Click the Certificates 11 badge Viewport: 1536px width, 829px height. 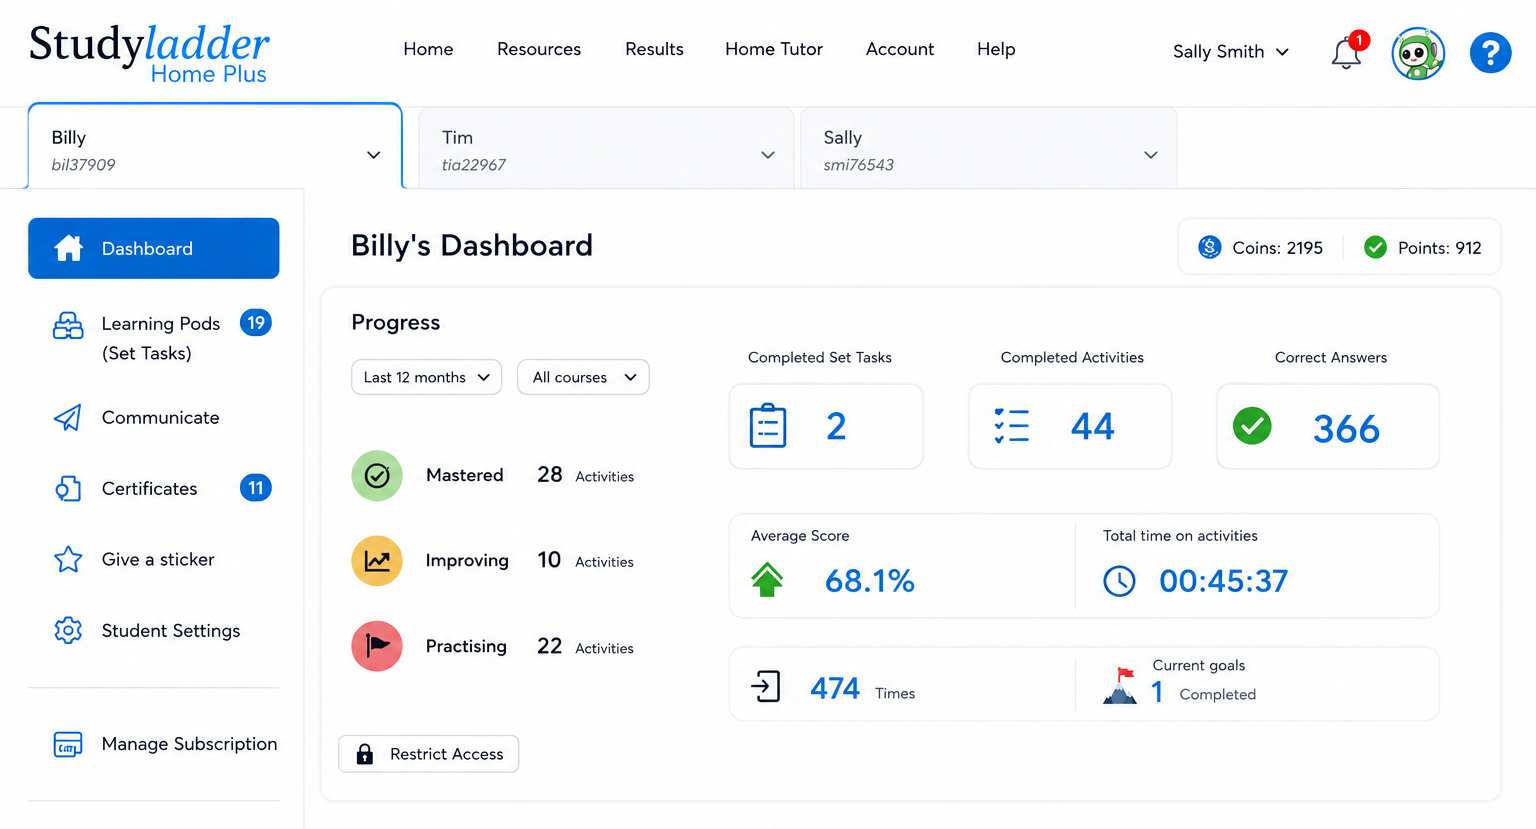[256, 488]
